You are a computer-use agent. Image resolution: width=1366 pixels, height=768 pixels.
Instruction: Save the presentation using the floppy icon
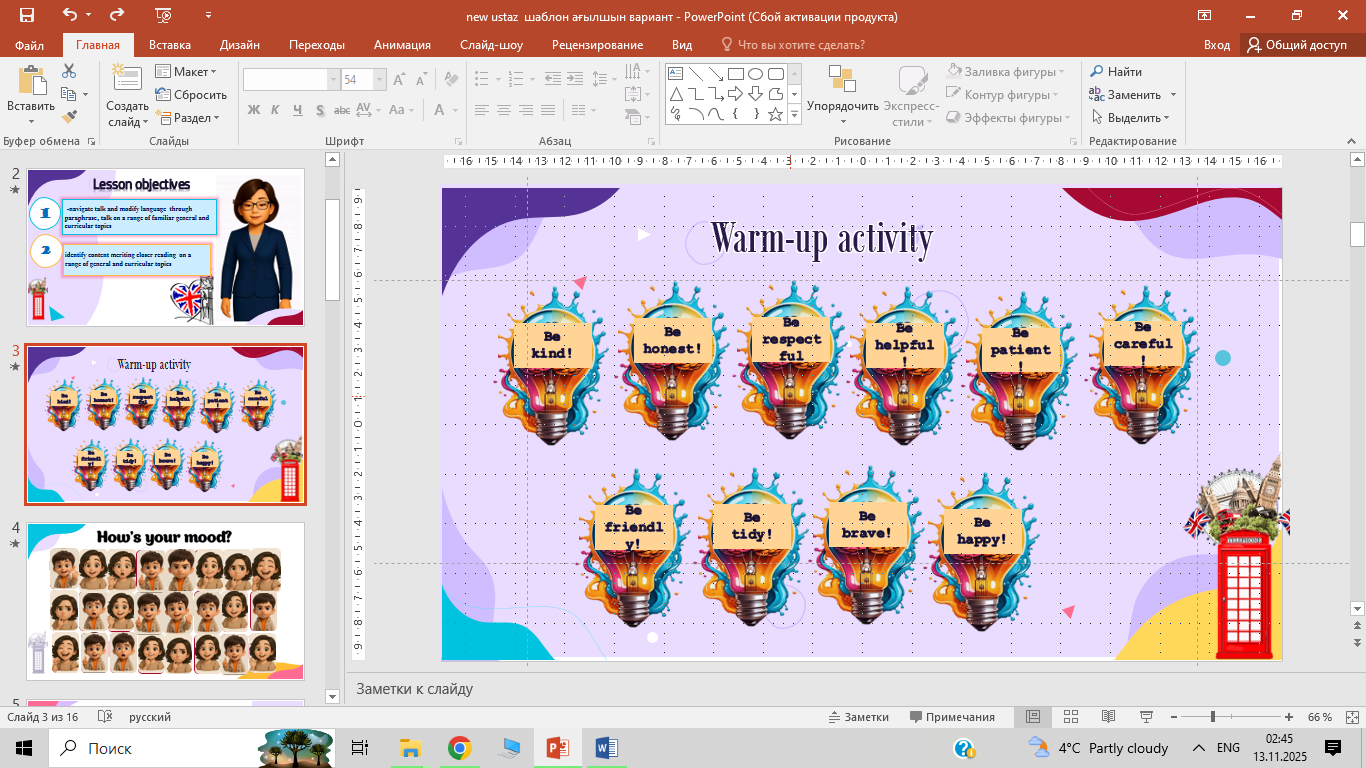26,16
